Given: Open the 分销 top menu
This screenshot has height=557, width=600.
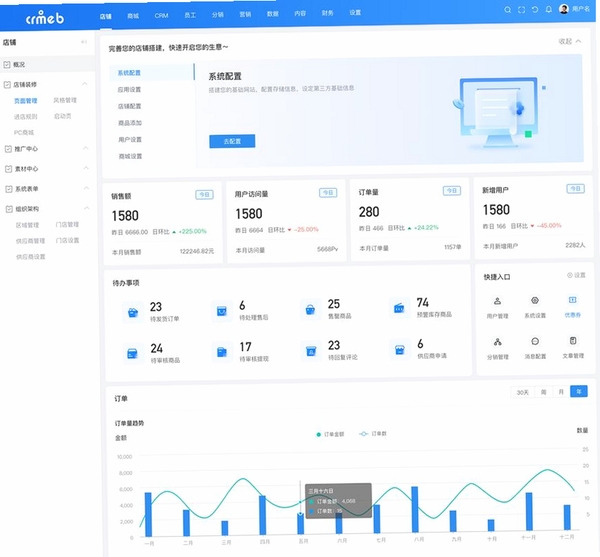Looking at the screenshot, I should (x=218, y=15).
